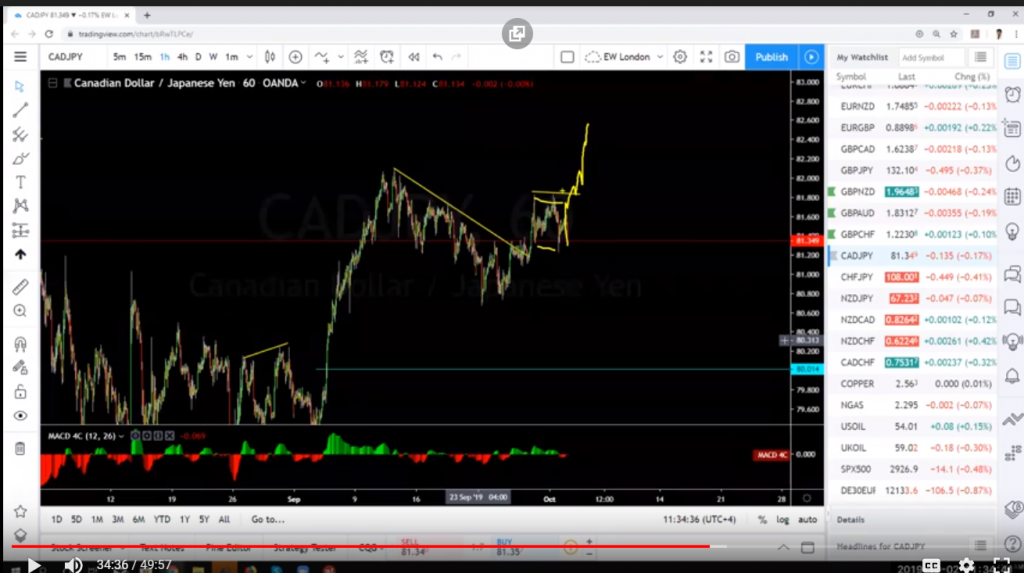Viewport: 1024px width, 573px height.
Task: Toggle log scale
Action: pos(782,519)
